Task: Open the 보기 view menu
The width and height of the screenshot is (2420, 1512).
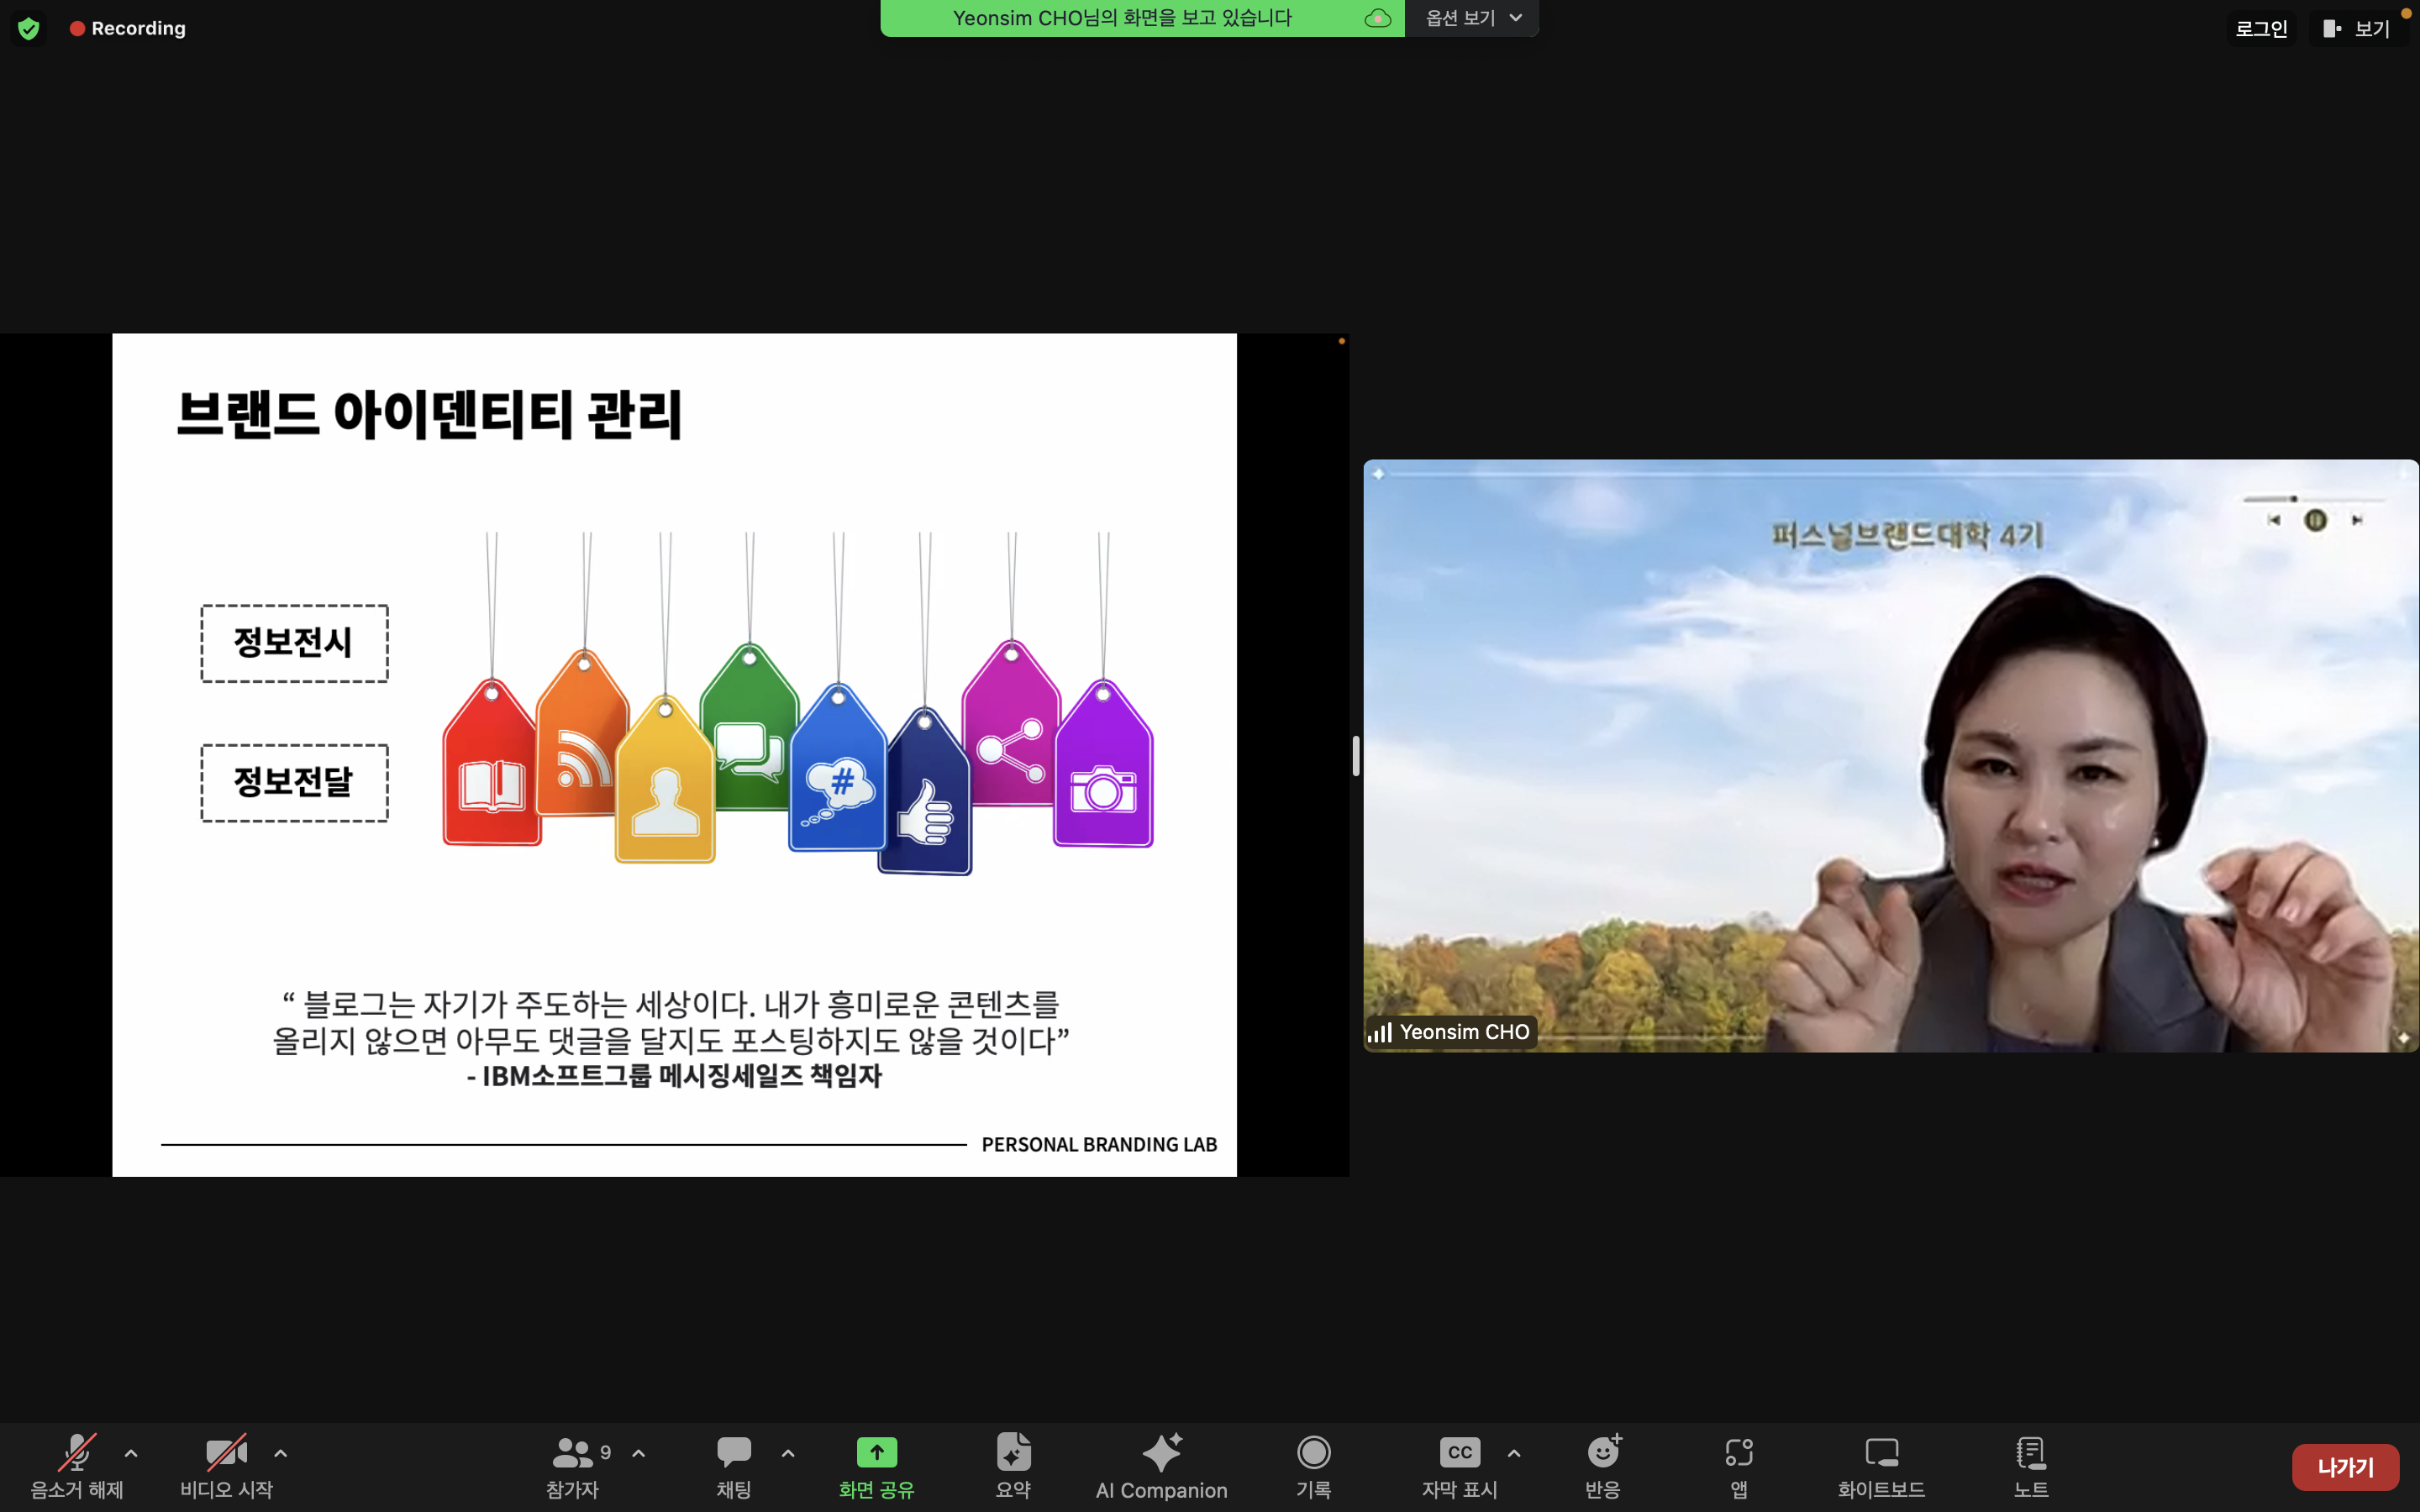Action: [2358, 29]
